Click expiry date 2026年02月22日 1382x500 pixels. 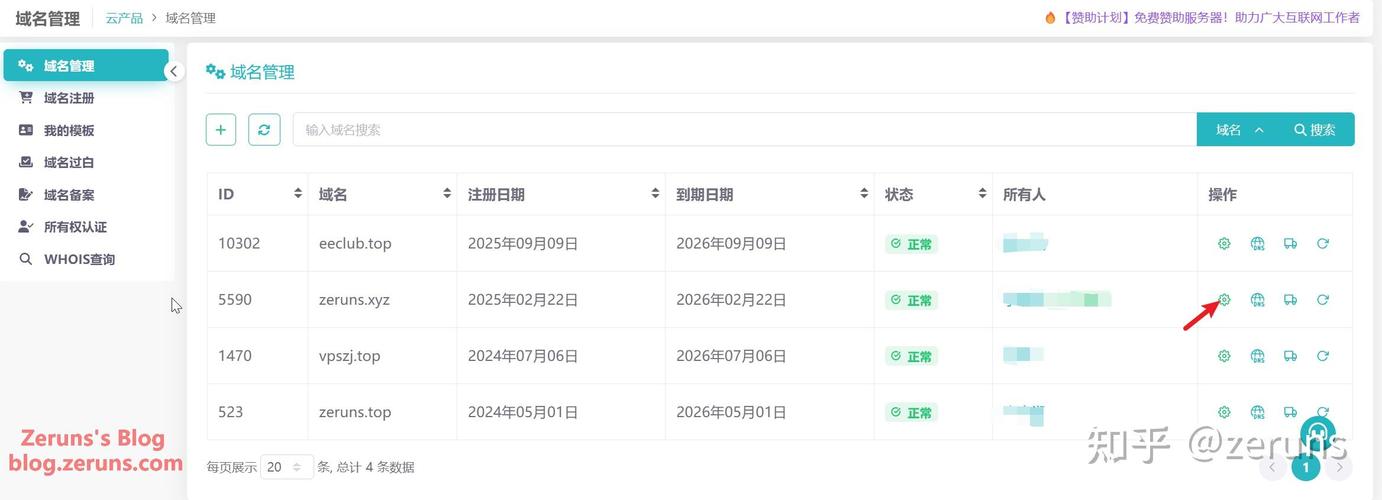click(x=731, y=299)
